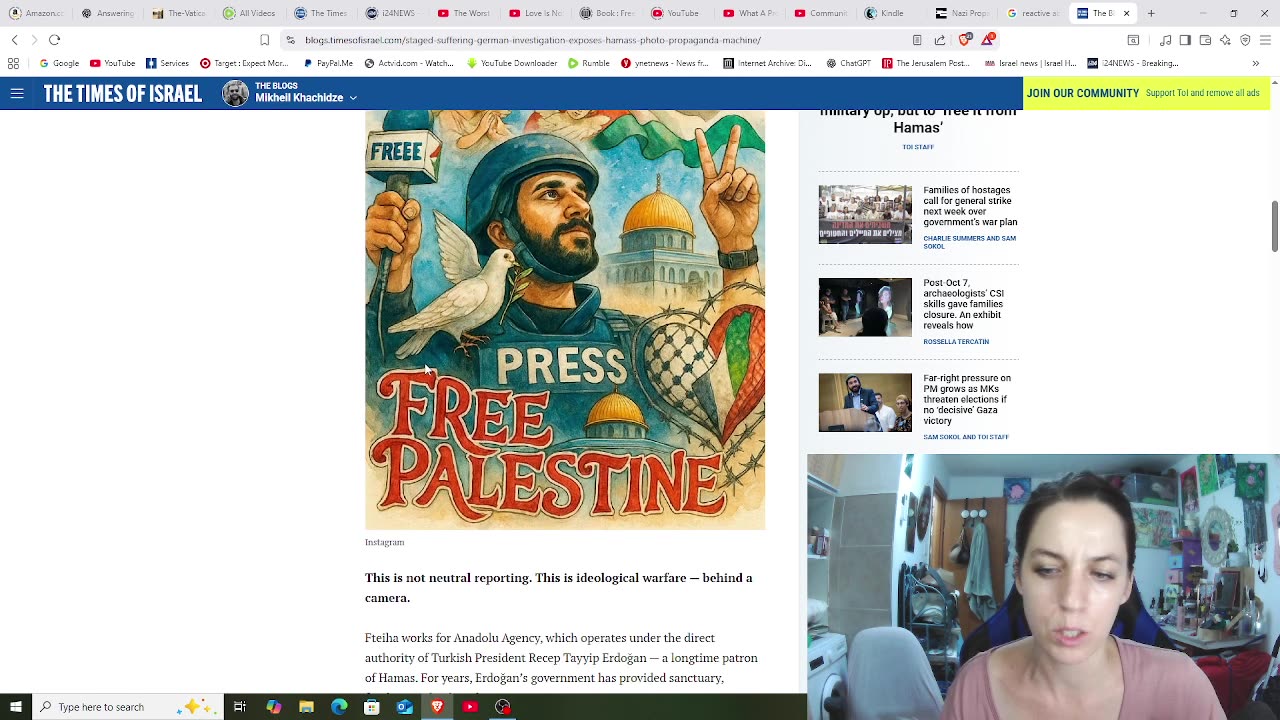
Task: Open the far-right pressure on PM article
Action: pos(967,399)
